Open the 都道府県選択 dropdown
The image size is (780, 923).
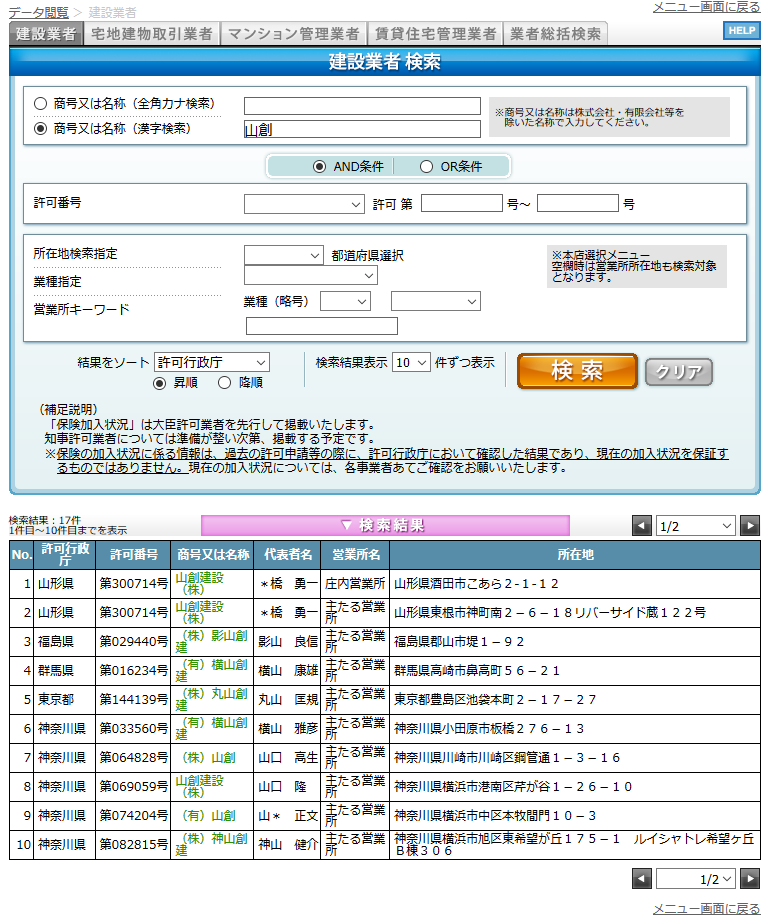pos(284,255)
